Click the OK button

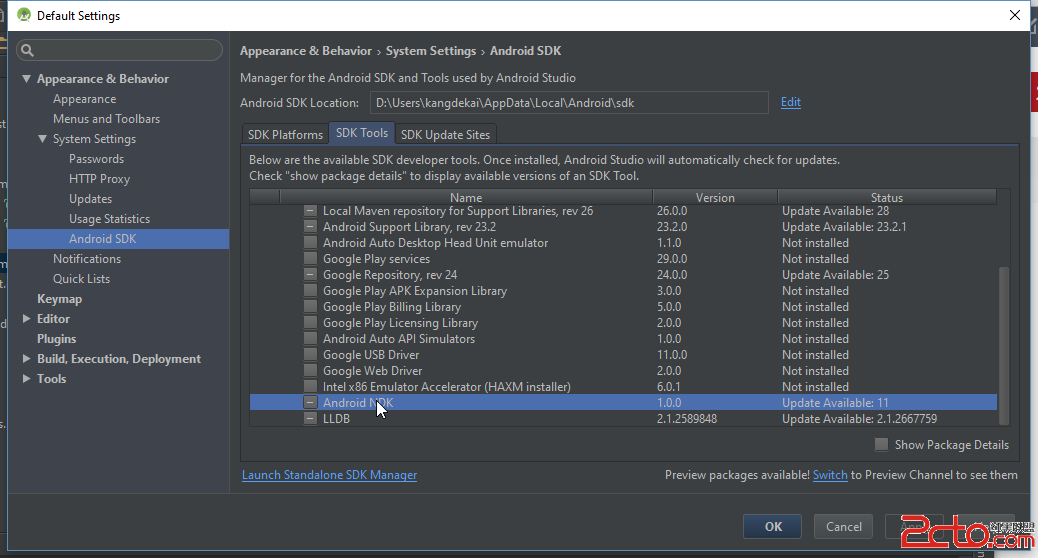pos(772,526)
